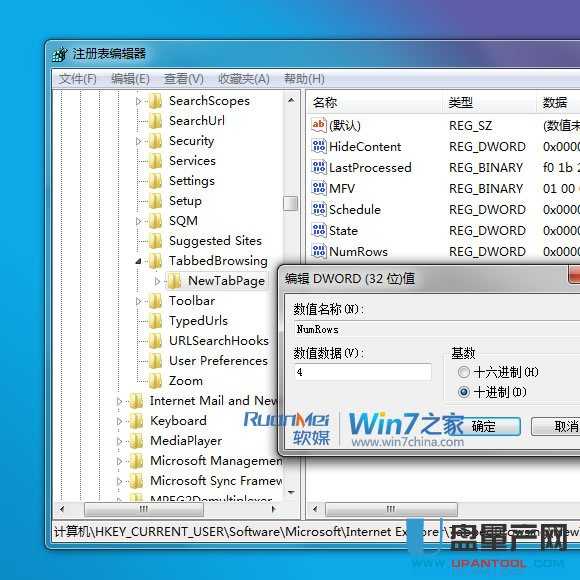Click the Security folder icon
This screenshot has height=580, width=580.
pos(155,141)
